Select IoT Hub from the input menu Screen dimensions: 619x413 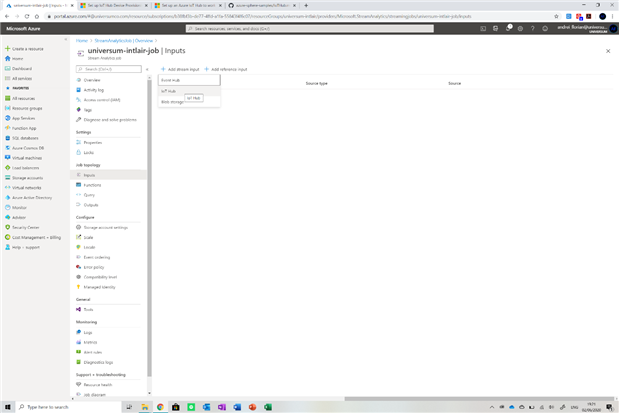(189, 91)
